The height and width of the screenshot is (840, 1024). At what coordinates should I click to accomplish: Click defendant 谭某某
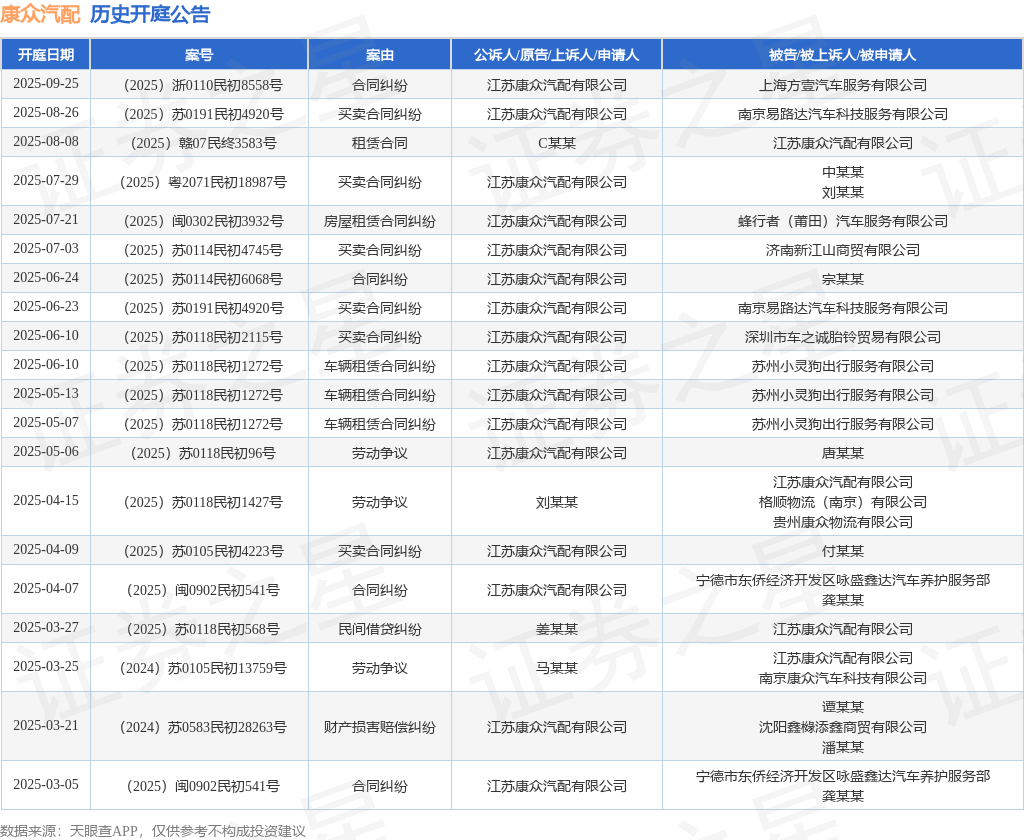pos(842,707)
